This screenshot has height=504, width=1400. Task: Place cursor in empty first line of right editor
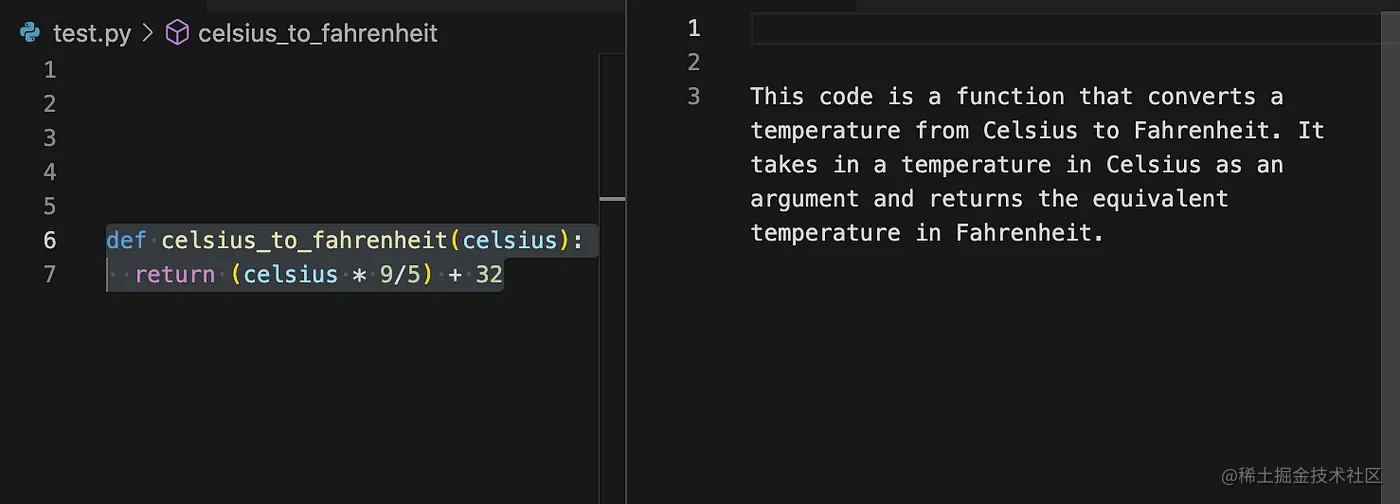coord(1074,28)
